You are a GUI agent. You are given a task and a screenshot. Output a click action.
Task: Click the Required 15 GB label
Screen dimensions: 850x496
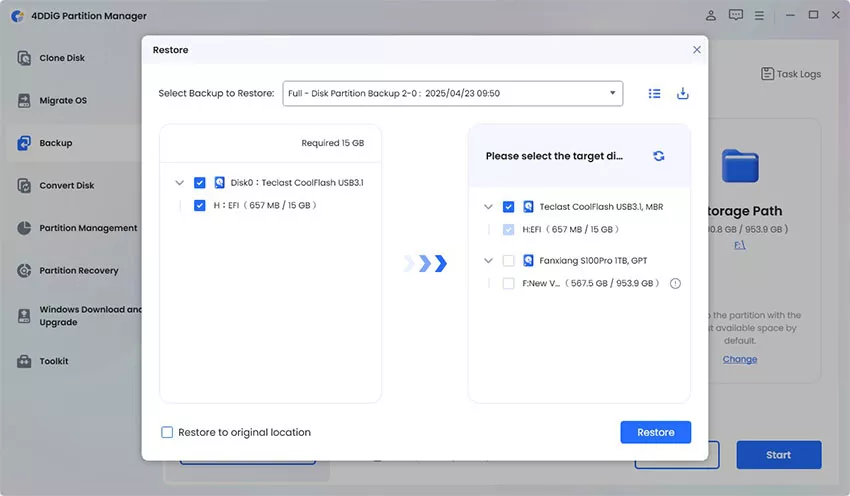pyautogui.click(x=332, y=143)
